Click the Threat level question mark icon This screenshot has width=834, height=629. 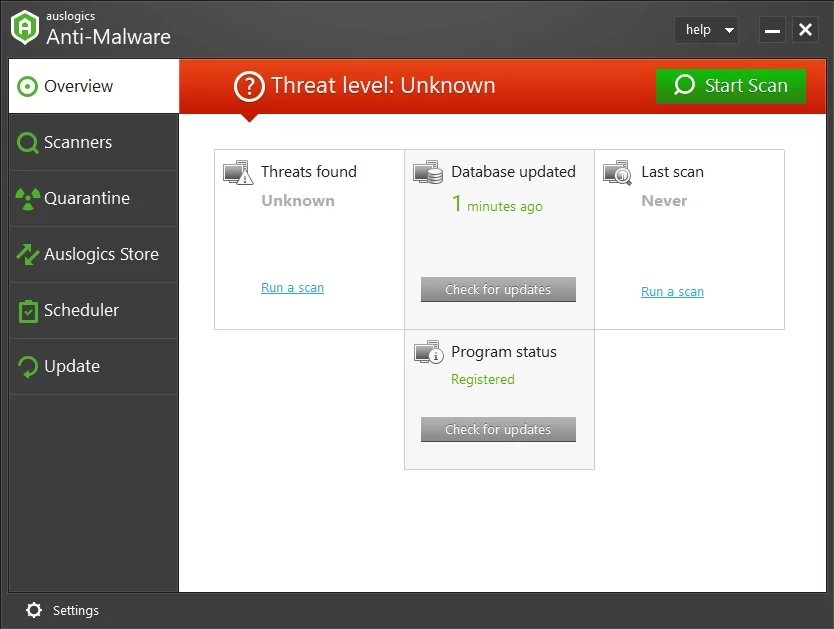pyautogui.click(x=249, y=86)
